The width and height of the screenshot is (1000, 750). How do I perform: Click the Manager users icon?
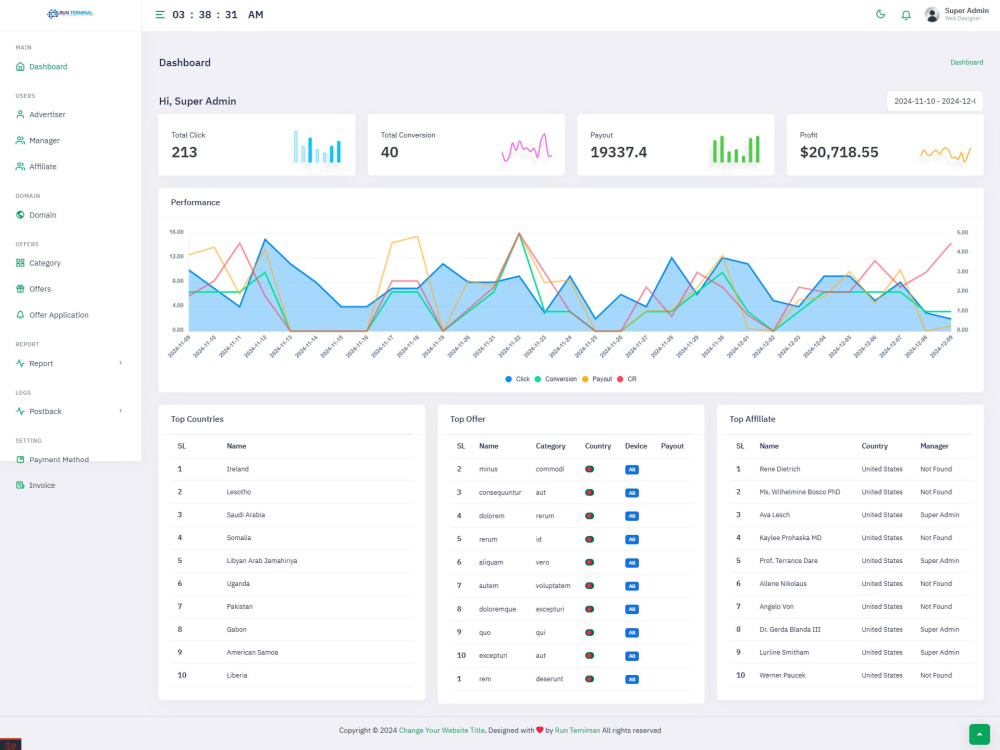[x=20, y=140]
